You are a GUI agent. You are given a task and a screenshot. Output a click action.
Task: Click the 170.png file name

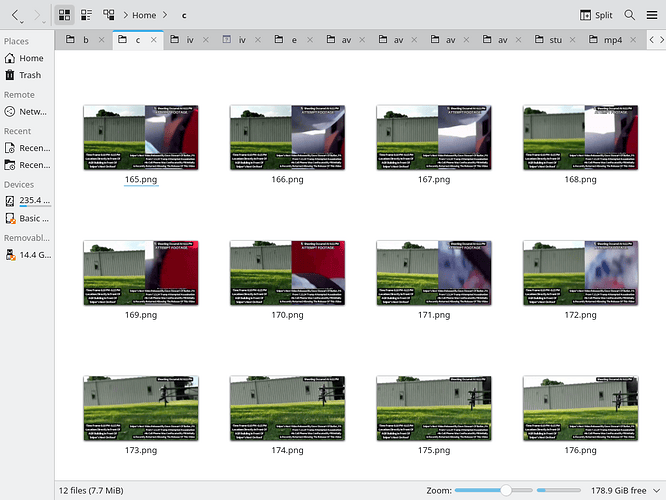[x=288, y=315]
